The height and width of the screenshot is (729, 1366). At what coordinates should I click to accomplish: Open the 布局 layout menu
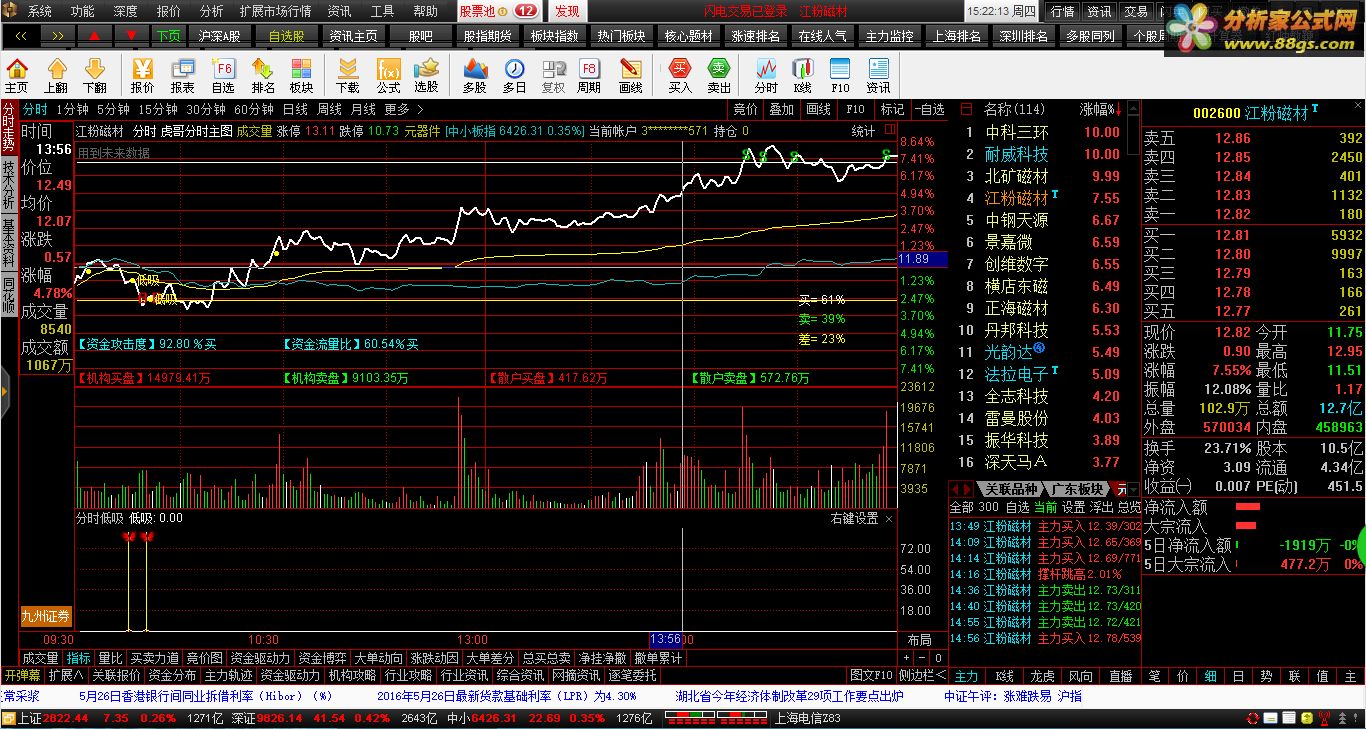click(x=919, y=639)
